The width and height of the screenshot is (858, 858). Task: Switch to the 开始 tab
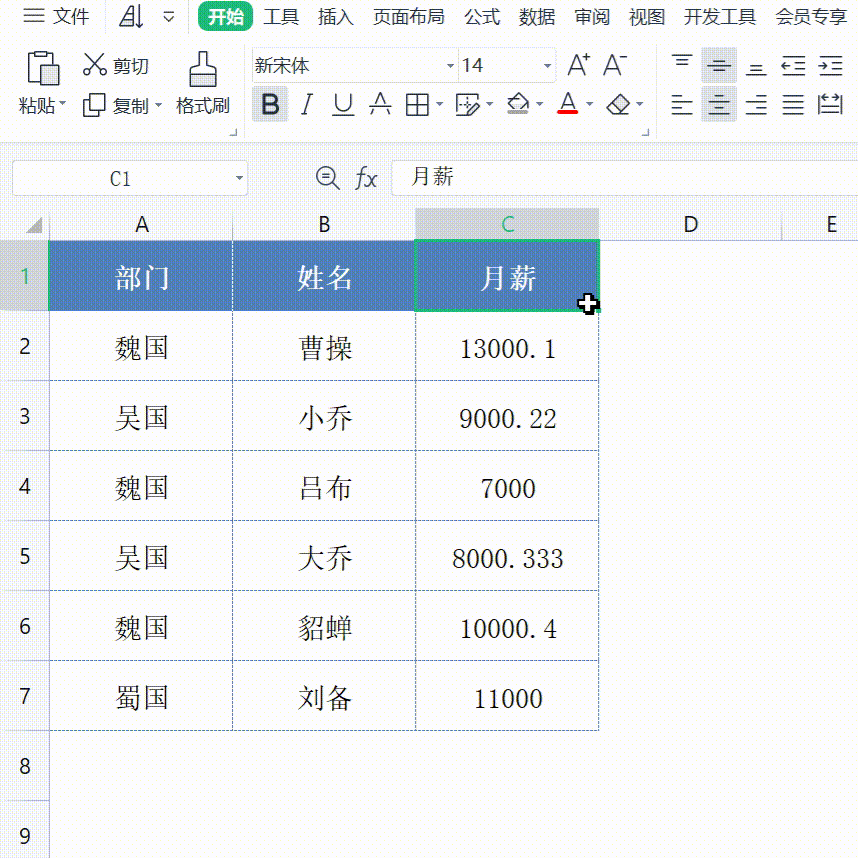(225, 16)
